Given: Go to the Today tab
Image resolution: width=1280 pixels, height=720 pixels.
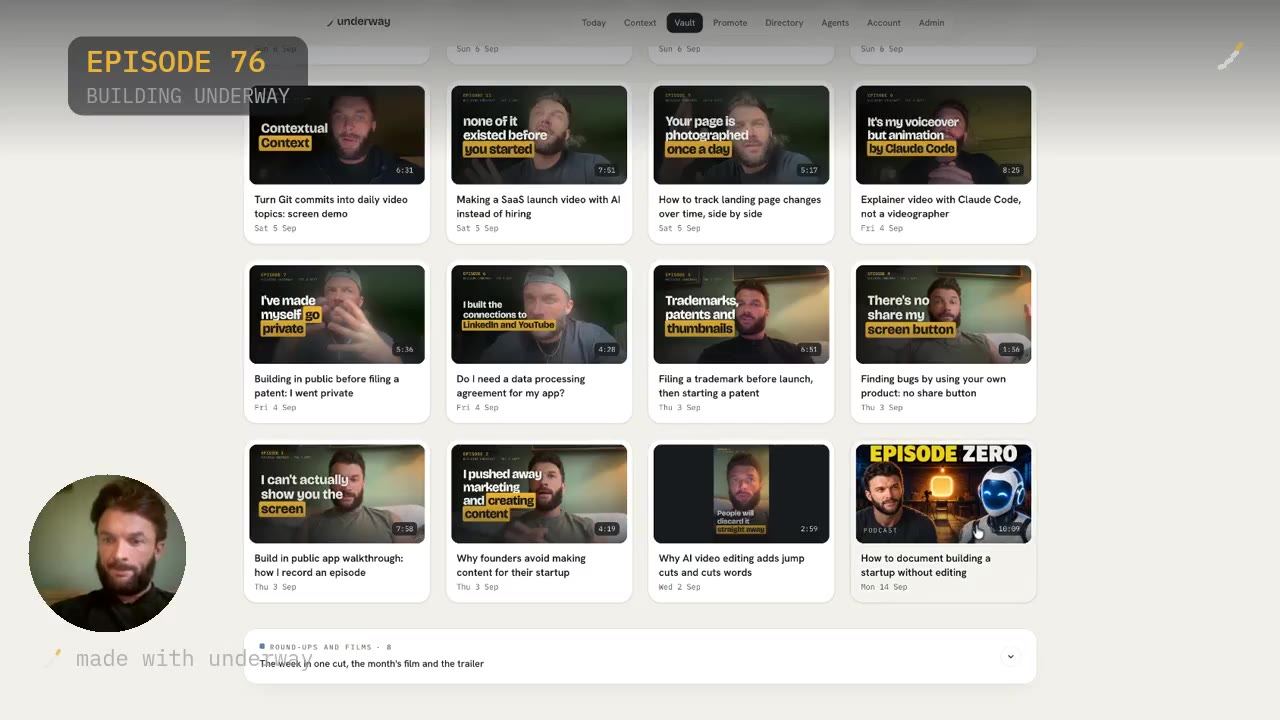Looking at the screenshot, I should [x=594, y=23].
